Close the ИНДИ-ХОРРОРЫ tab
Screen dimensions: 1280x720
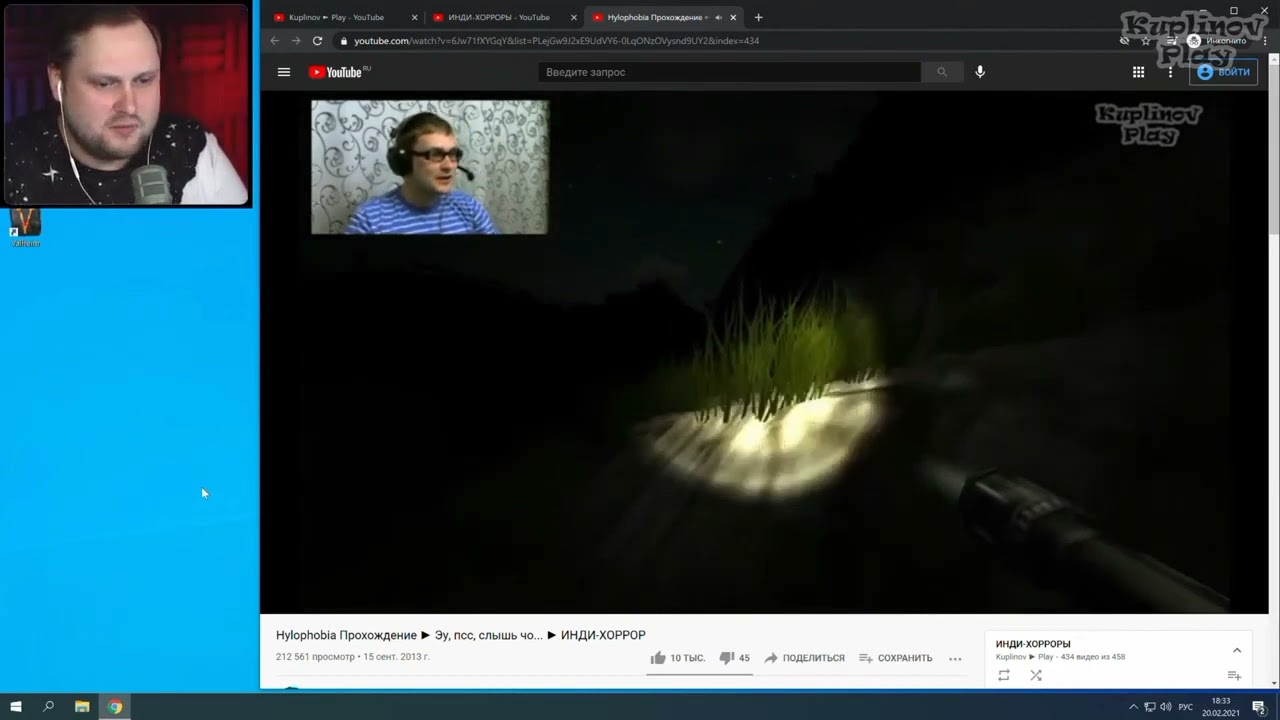573,17
